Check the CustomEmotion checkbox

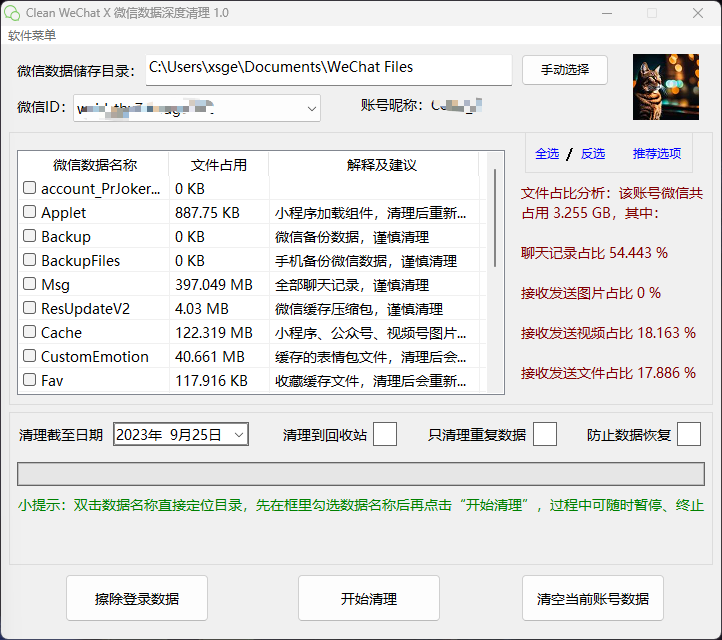pyautogui.click(x=29, y=356)
